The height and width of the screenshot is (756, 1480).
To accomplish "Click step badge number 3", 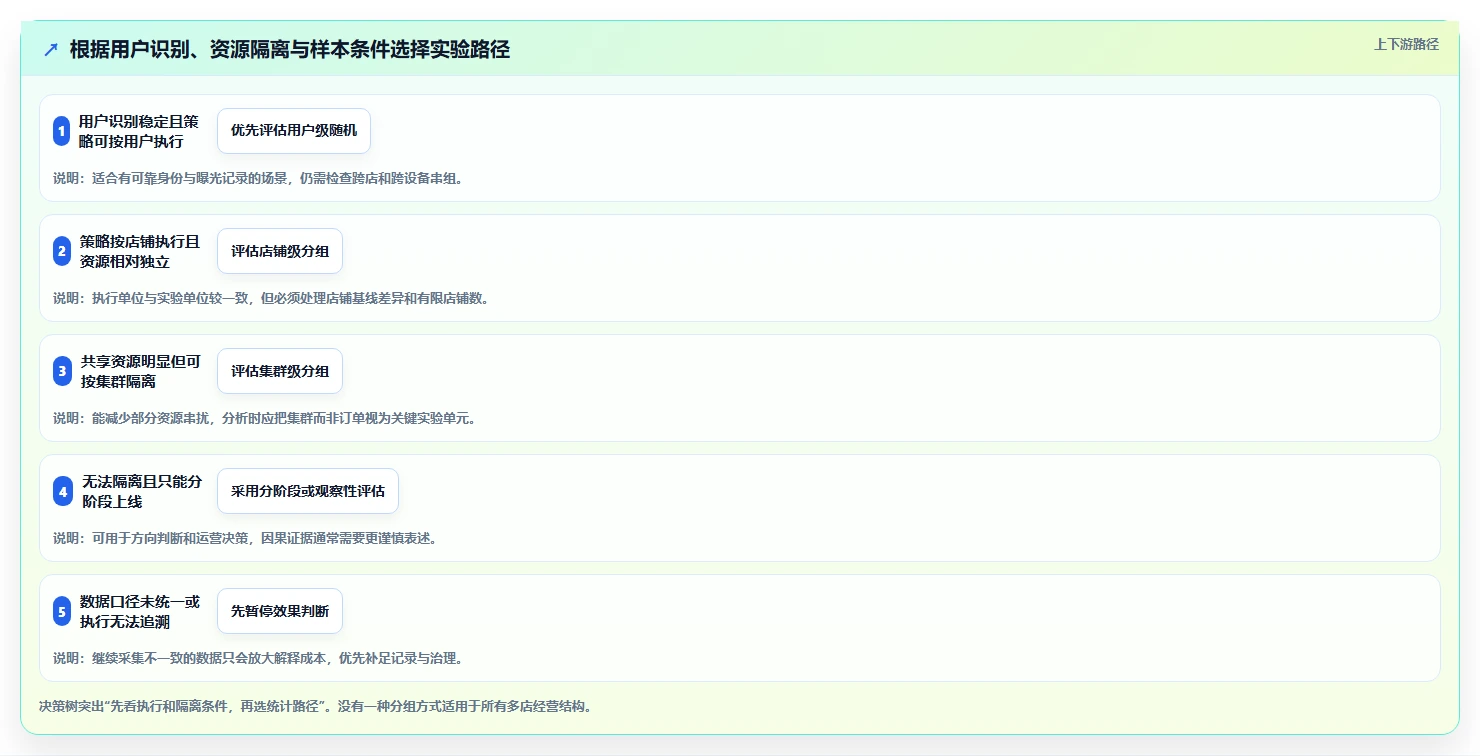I will (62, 371).
